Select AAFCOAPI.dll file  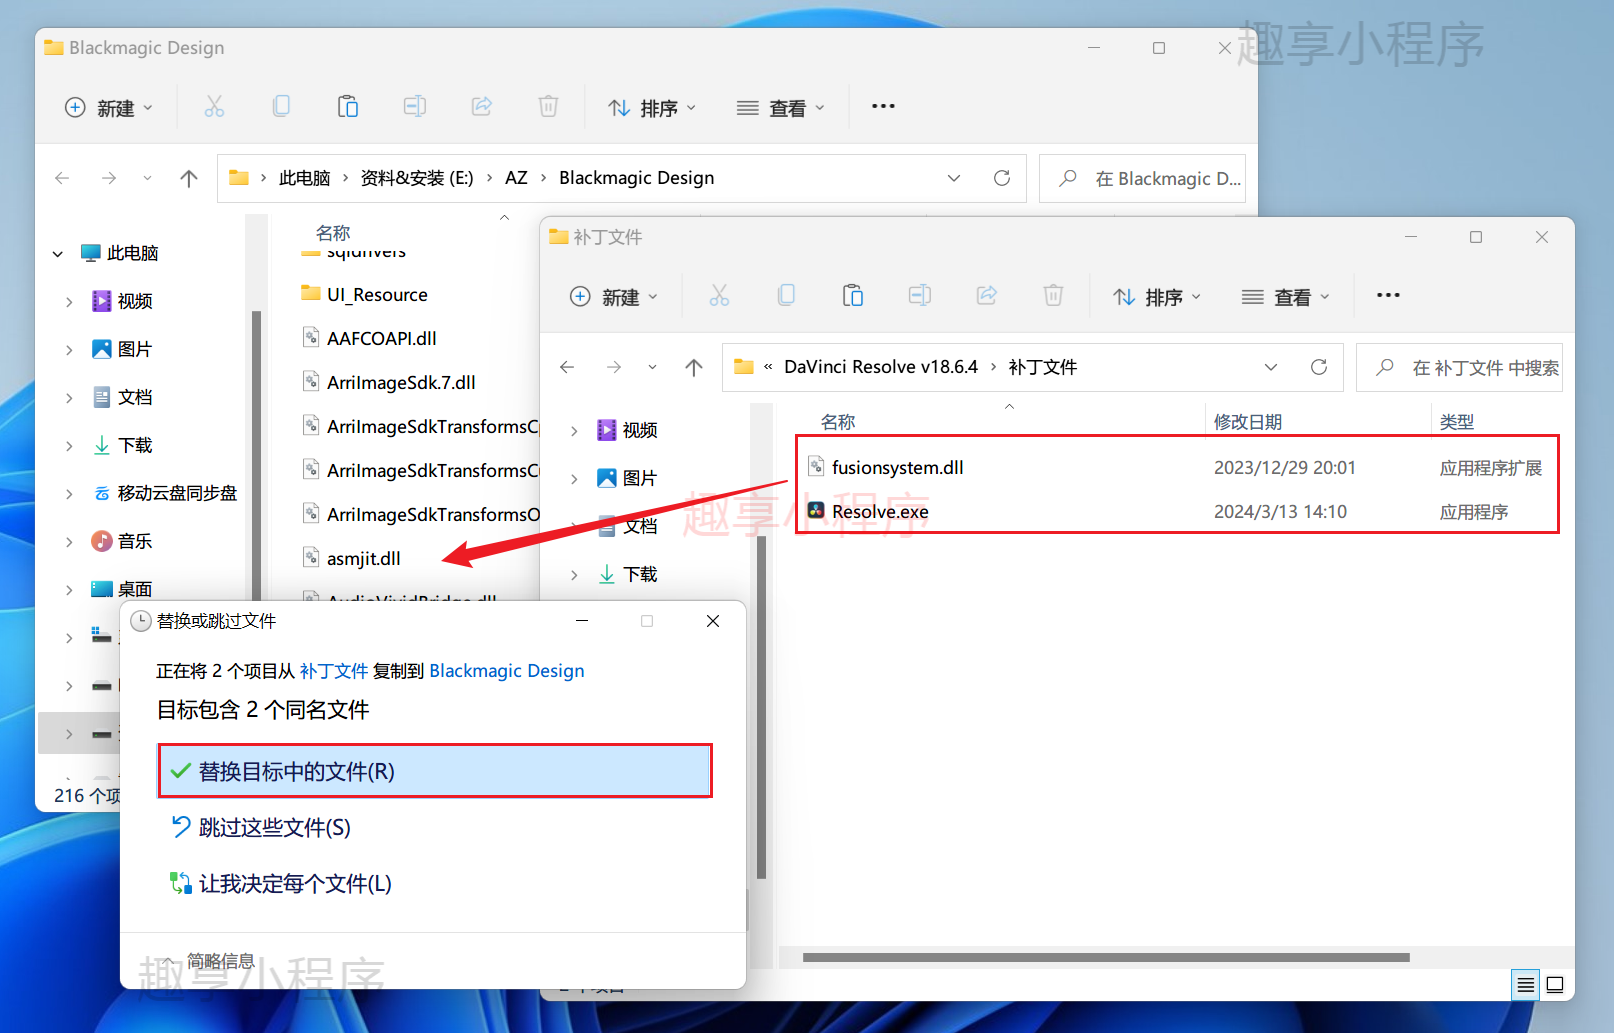(x=369, y=339)
